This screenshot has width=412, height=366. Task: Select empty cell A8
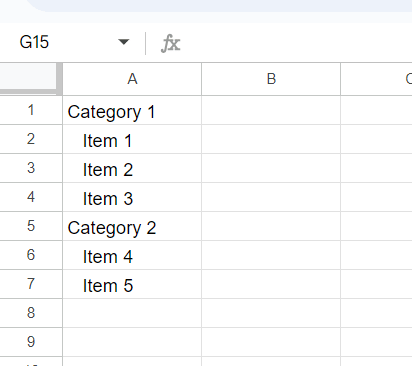pos(132,313)
